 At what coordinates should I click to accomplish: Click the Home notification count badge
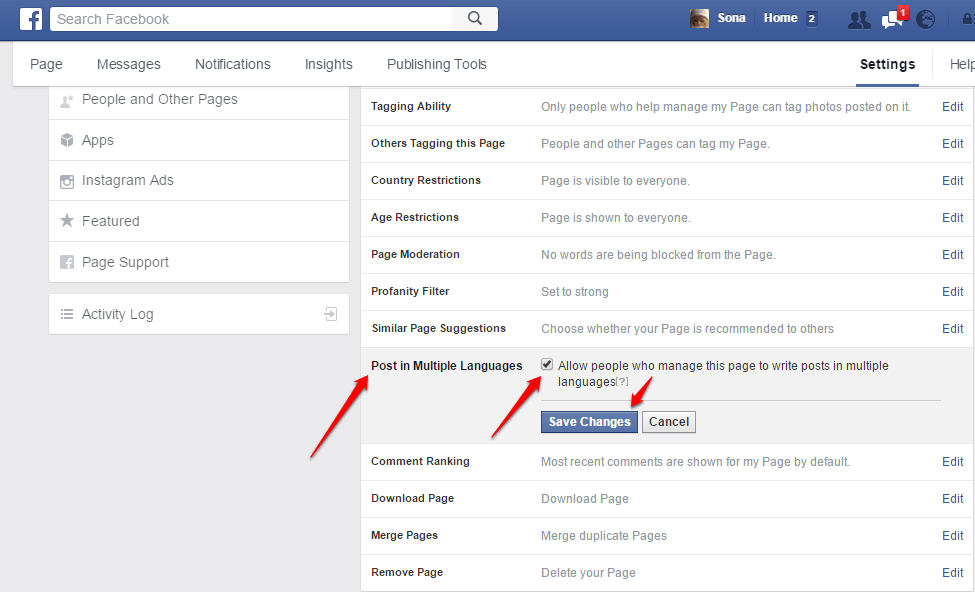pos(811,19)
